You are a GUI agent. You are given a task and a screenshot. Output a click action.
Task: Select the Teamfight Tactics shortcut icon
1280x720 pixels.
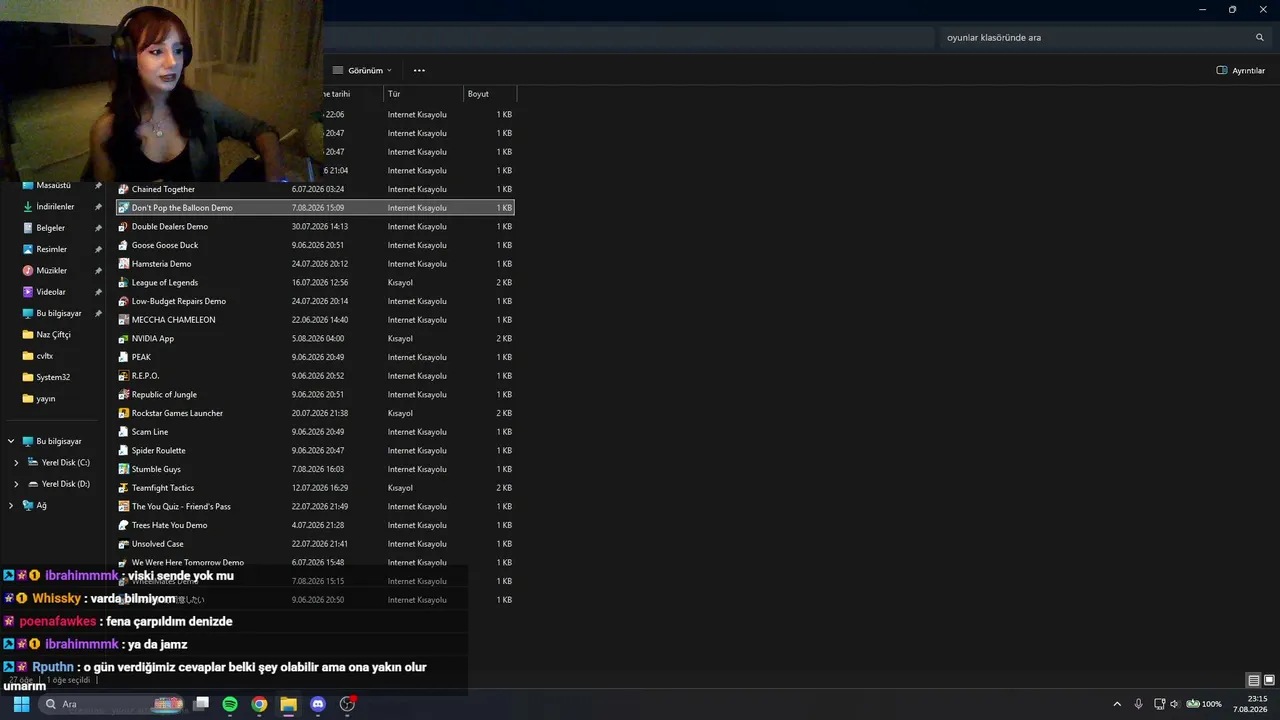tap(124, 488)
